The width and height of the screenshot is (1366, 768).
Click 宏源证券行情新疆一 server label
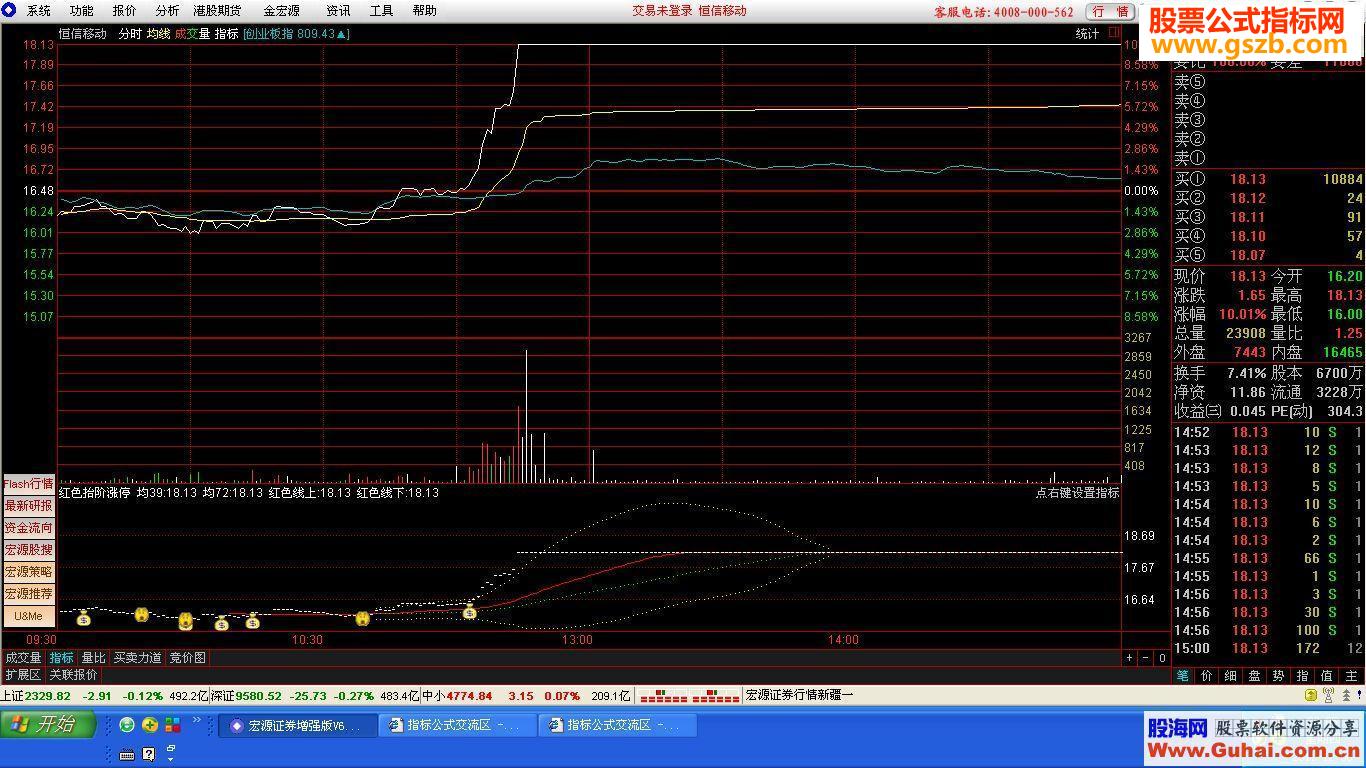(799, 695)
